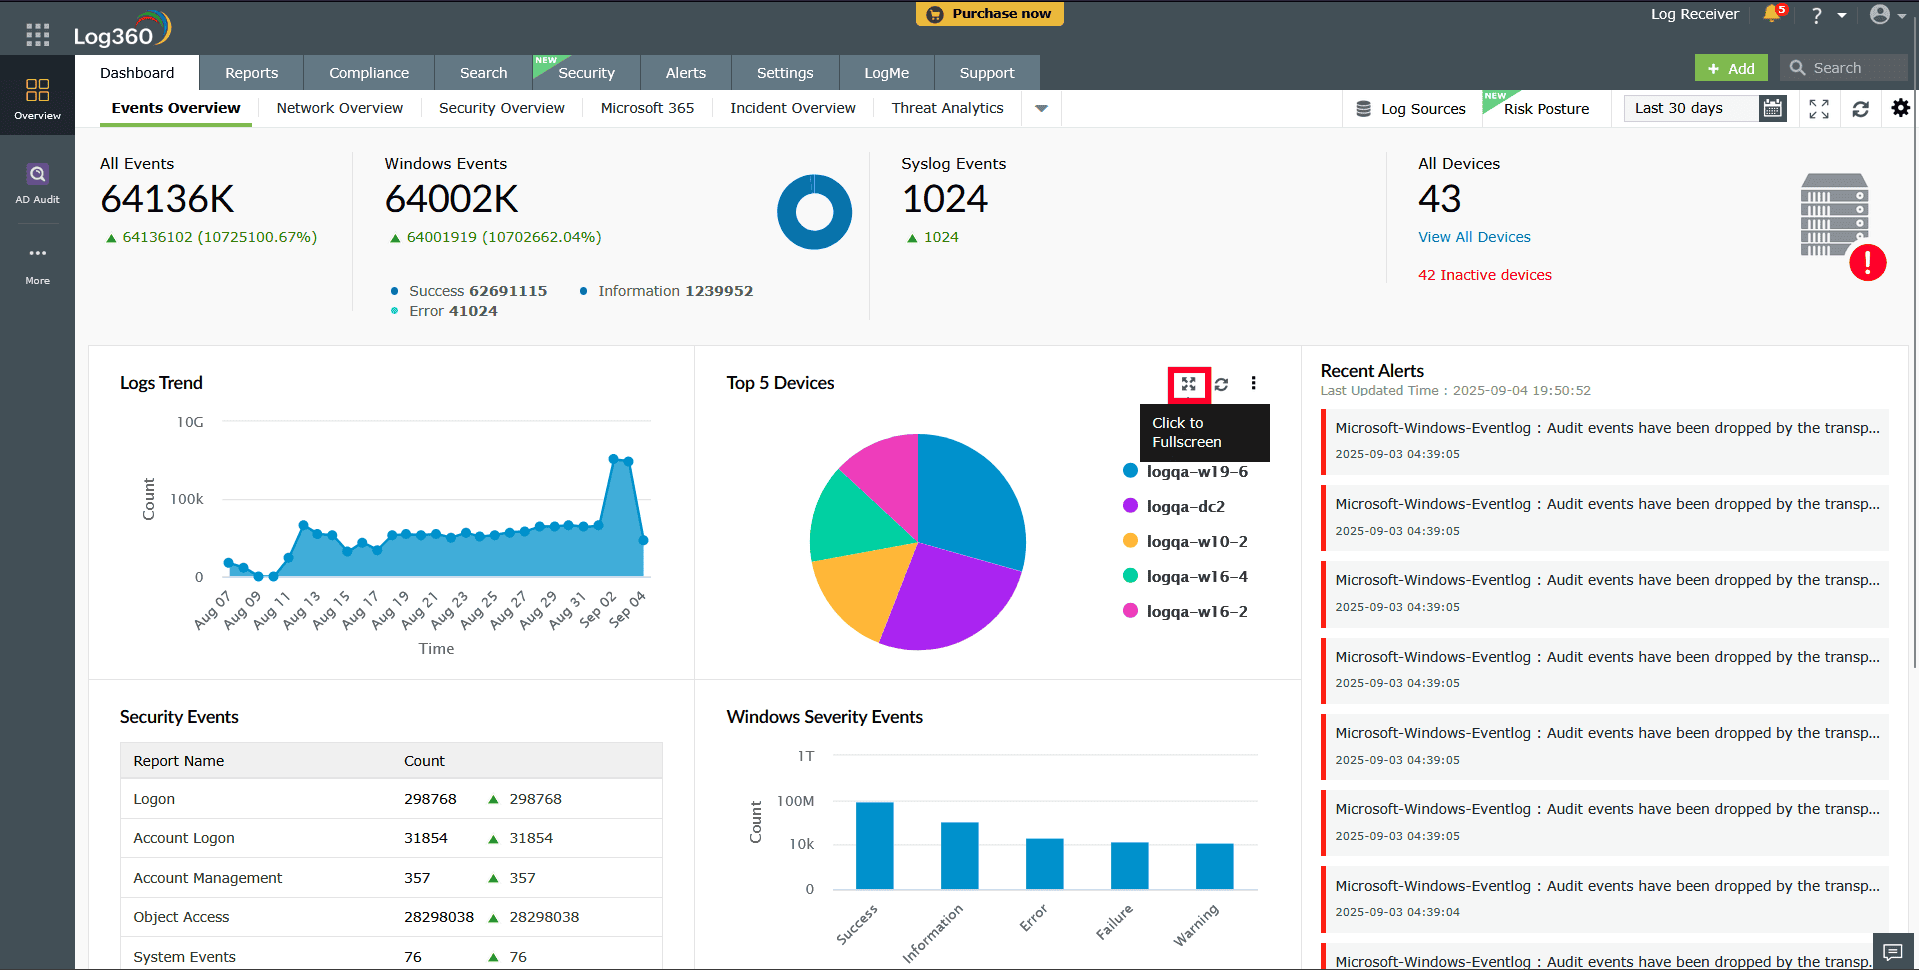Click the Information 1239952 legend entry
1919x970 pixels.
667,291
